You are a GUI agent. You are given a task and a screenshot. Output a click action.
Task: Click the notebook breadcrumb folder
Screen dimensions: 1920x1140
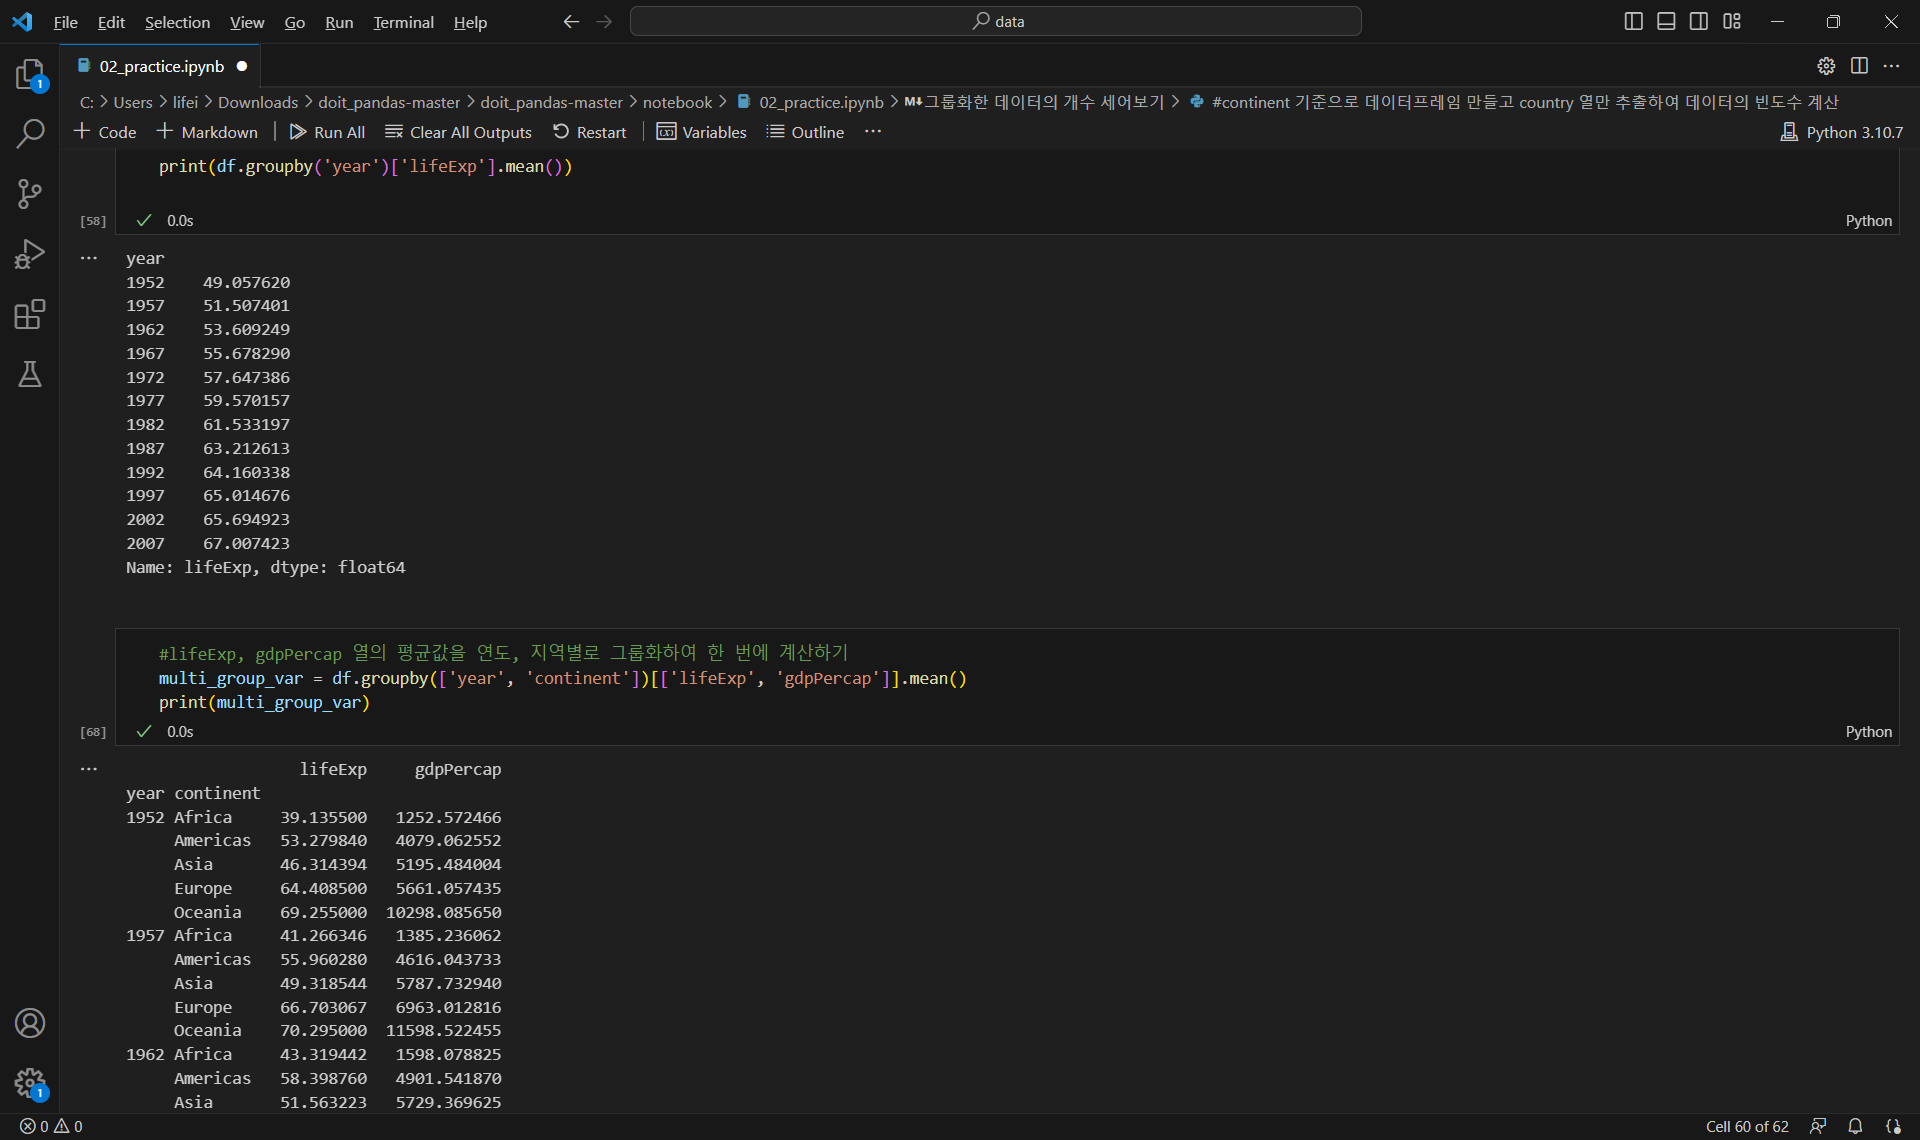tap(677, 102)
